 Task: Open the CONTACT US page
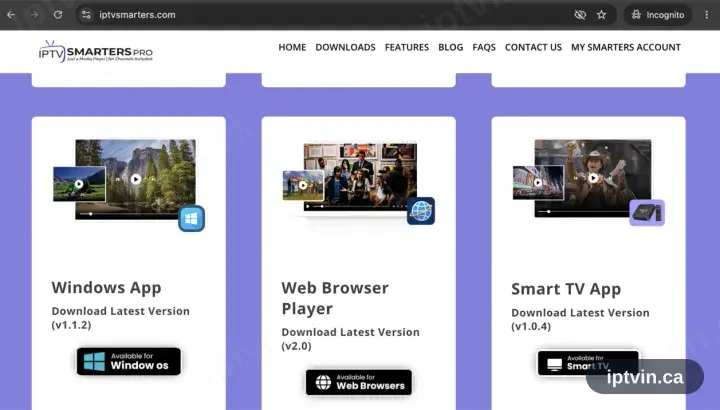(533, 47)
